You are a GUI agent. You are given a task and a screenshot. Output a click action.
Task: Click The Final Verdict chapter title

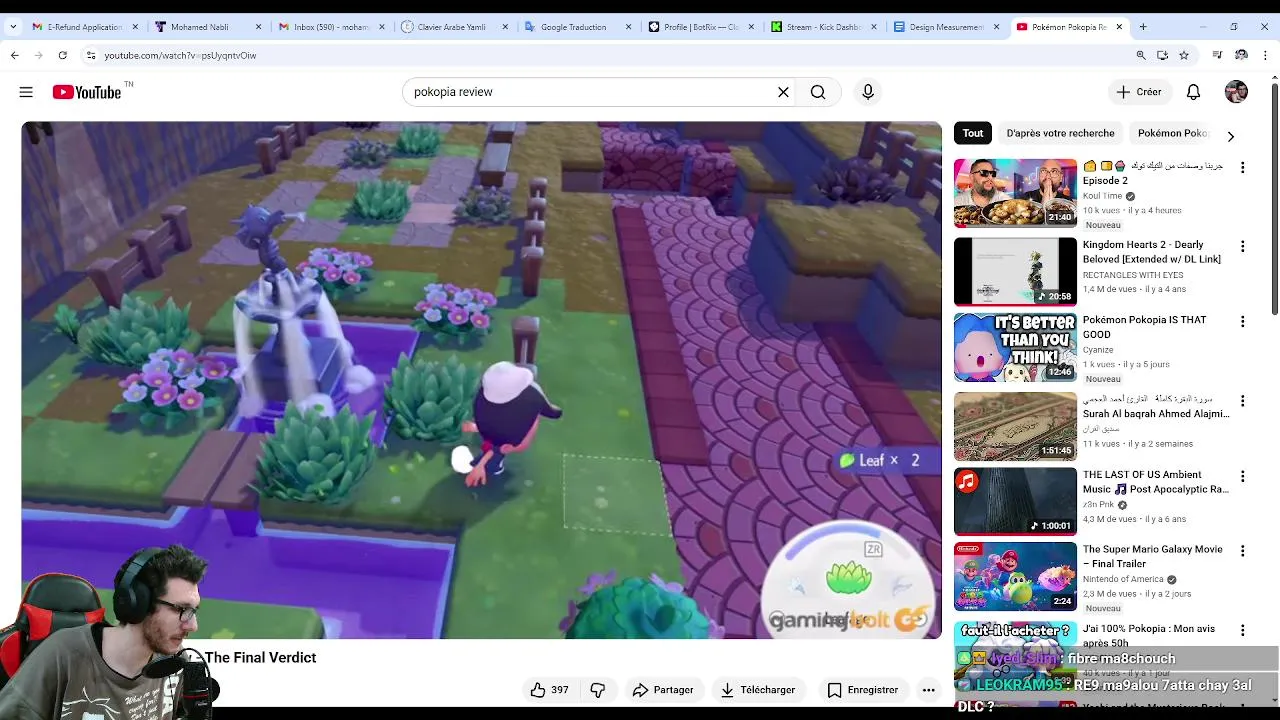[x=260, y=657]
